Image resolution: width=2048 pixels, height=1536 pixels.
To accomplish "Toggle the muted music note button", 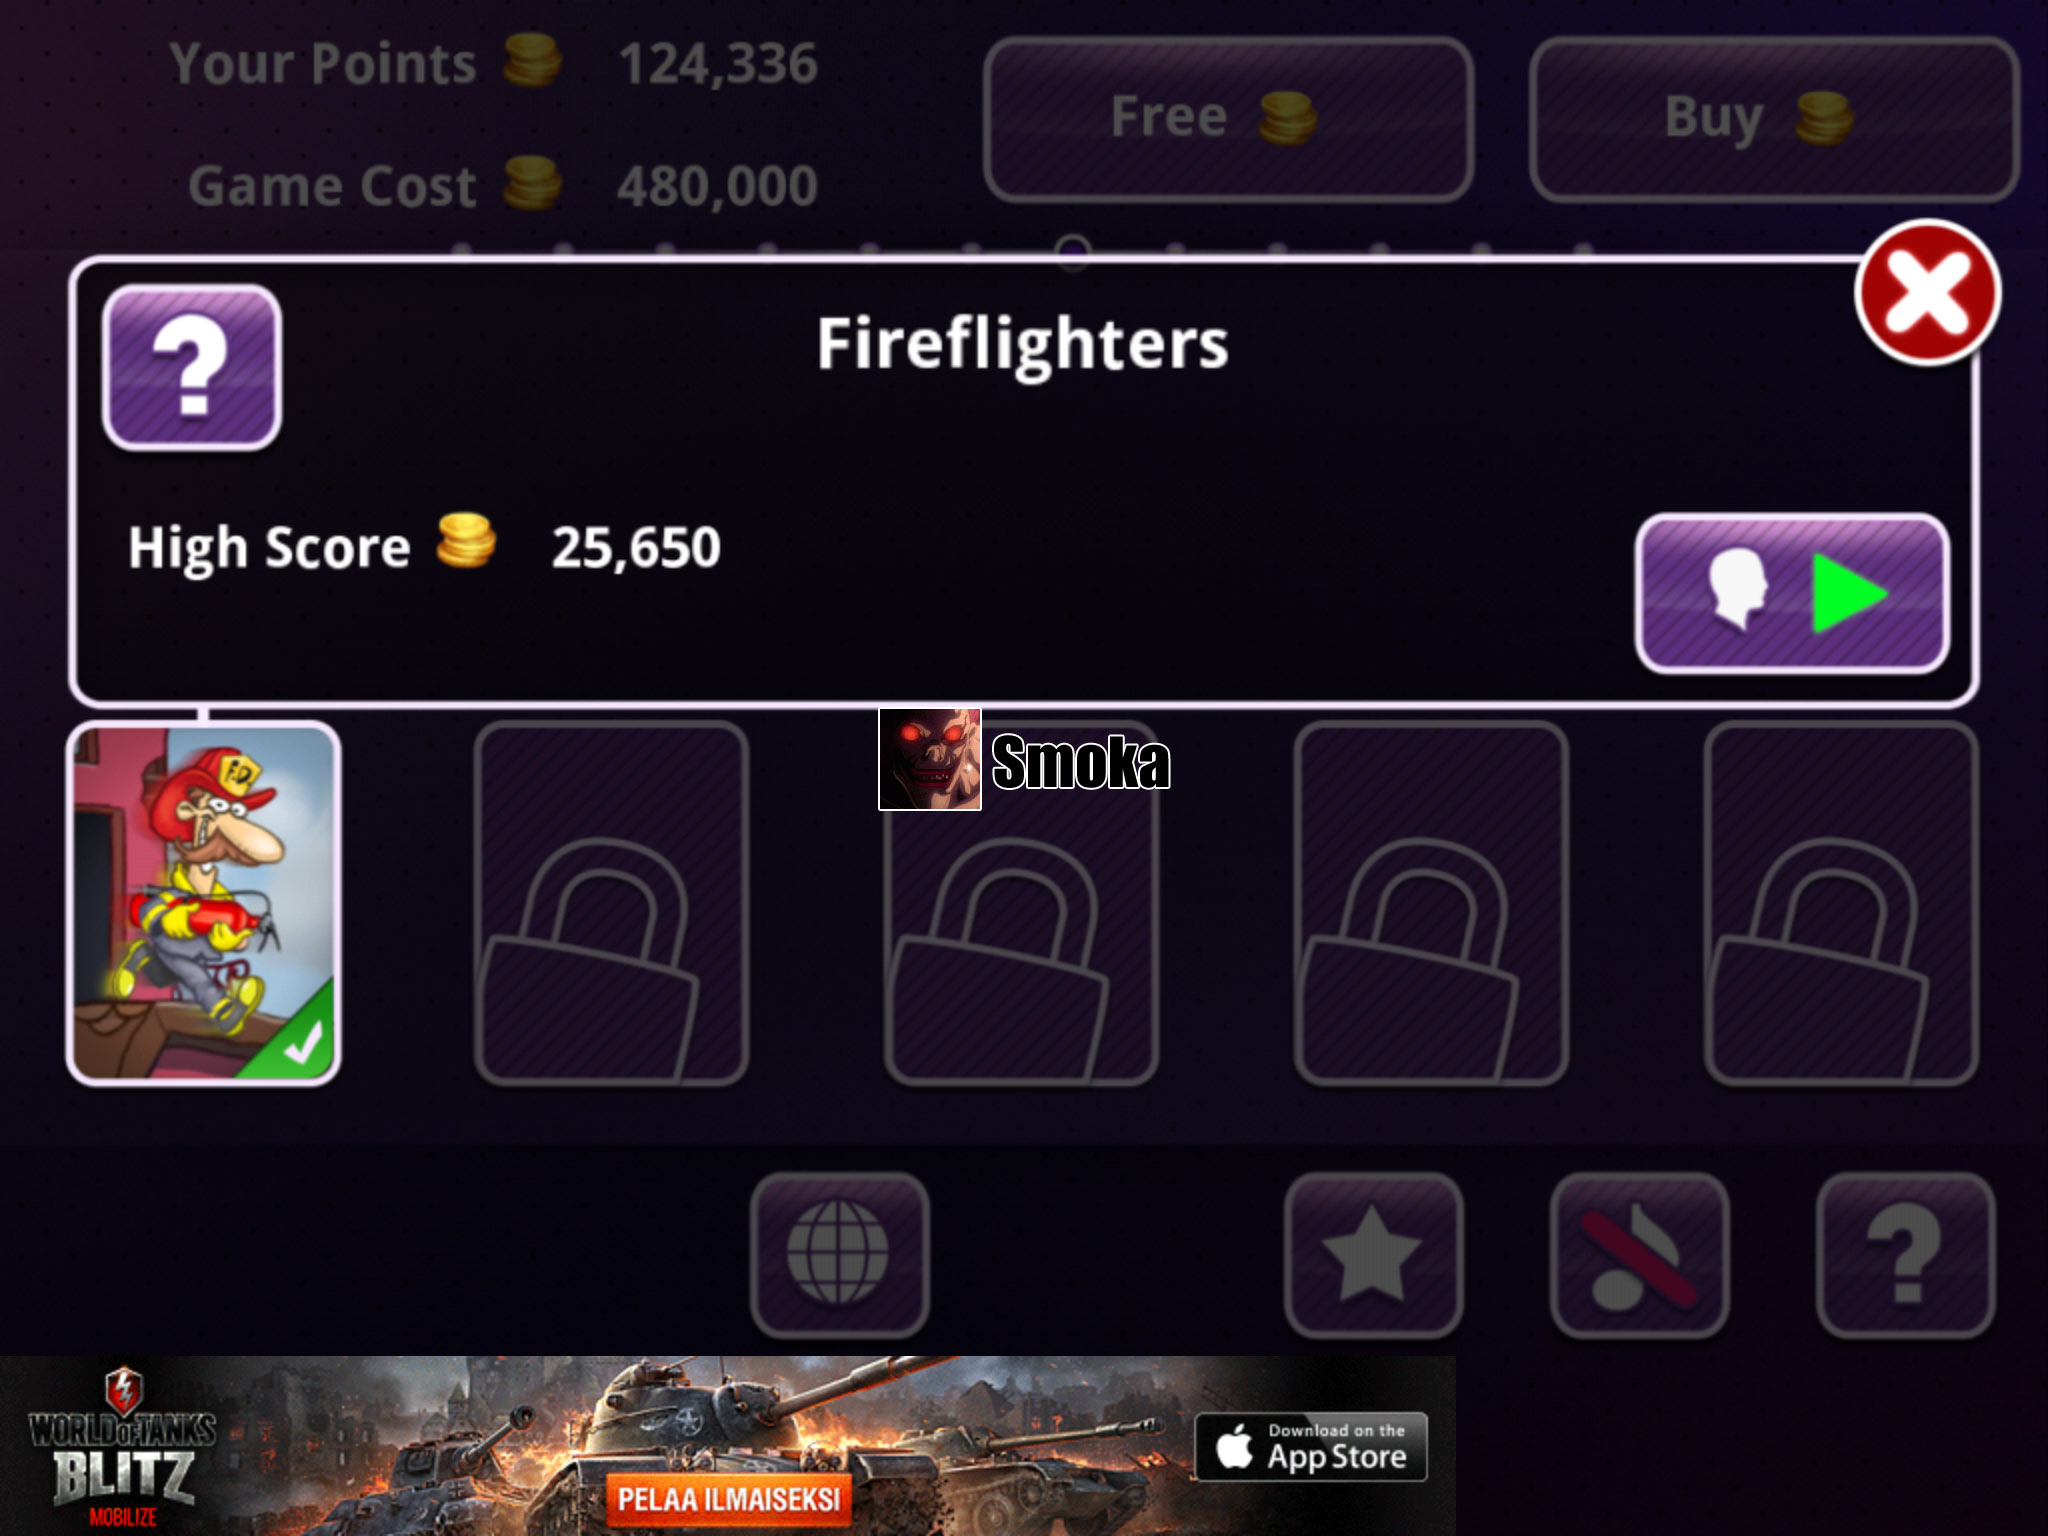I will click(x=1640, y=1254).
